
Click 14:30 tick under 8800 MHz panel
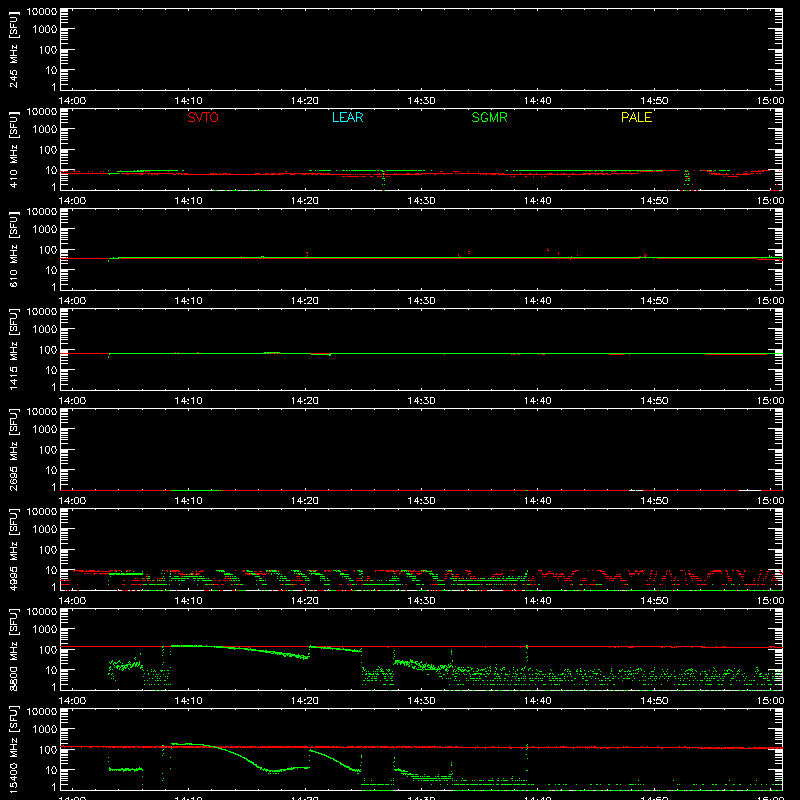click(x=421, y=701)
